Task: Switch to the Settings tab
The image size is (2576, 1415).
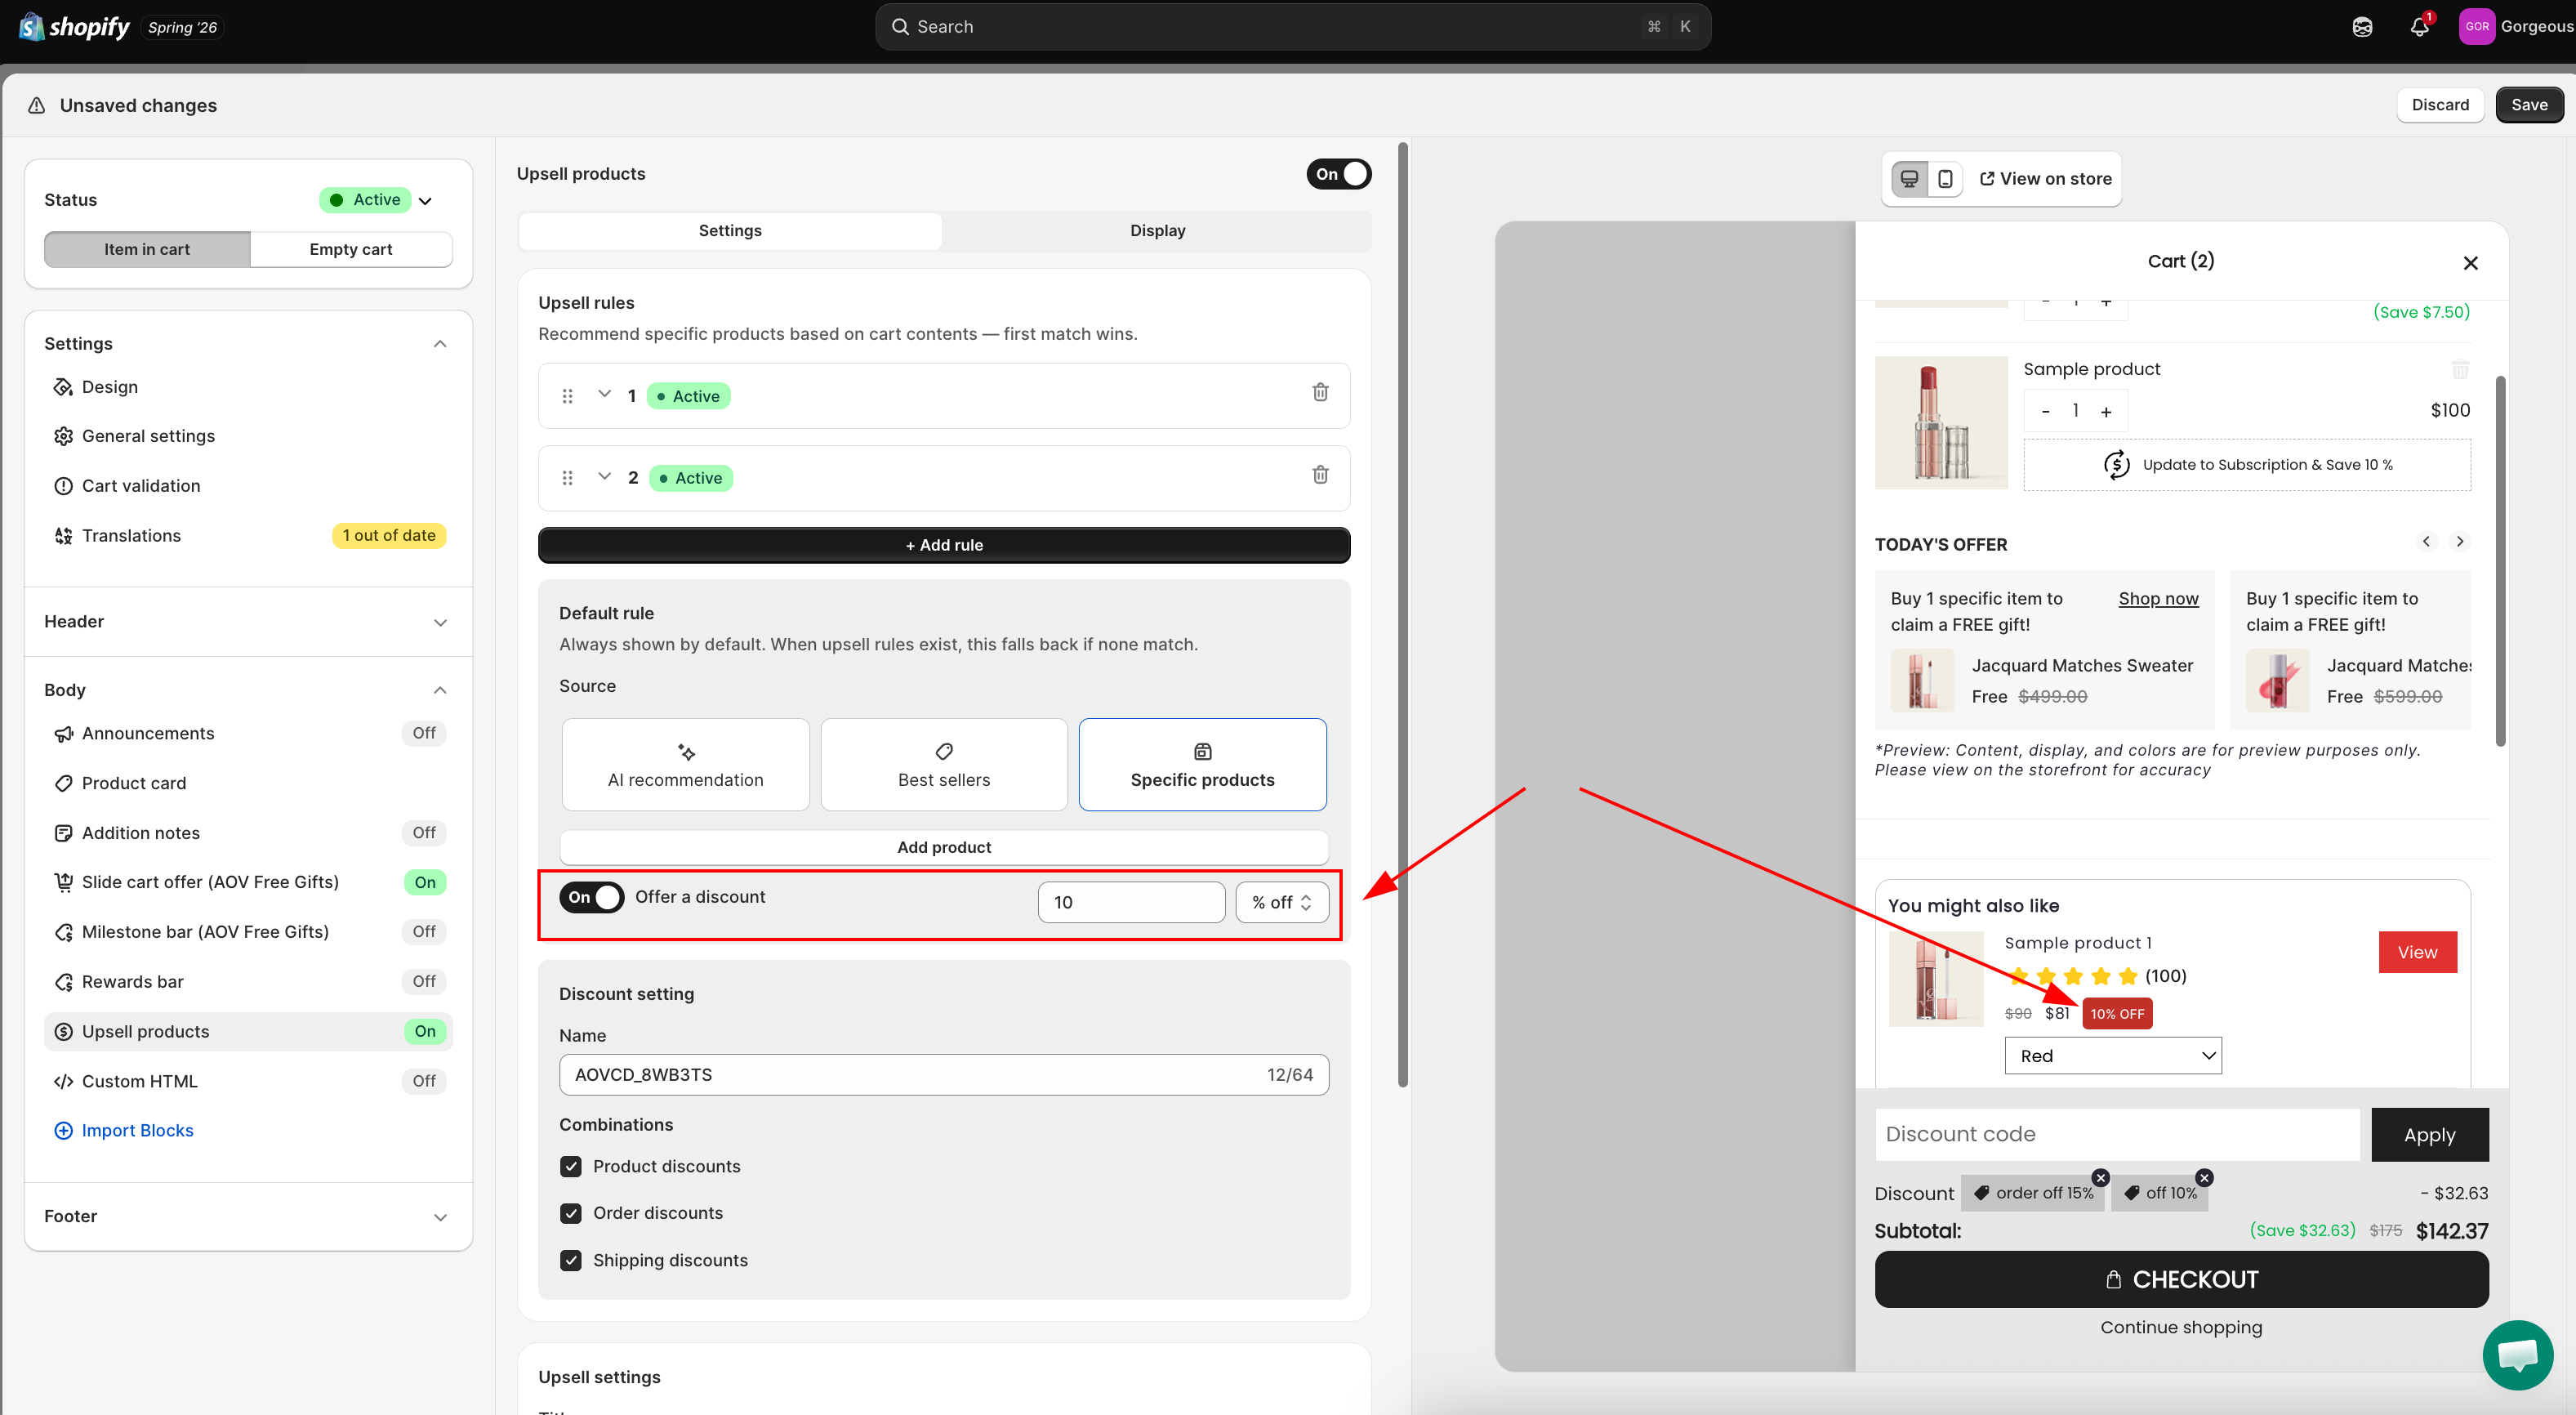Action: (x=730, y=230)
